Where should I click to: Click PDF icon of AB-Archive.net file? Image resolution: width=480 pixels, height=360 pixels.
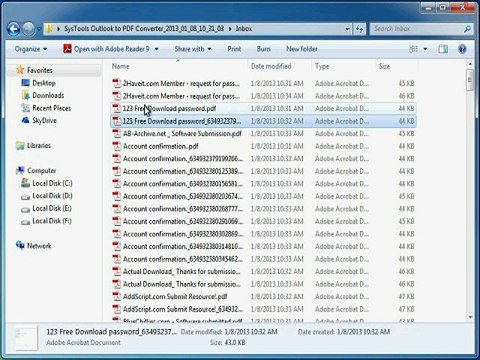(117, 134)
